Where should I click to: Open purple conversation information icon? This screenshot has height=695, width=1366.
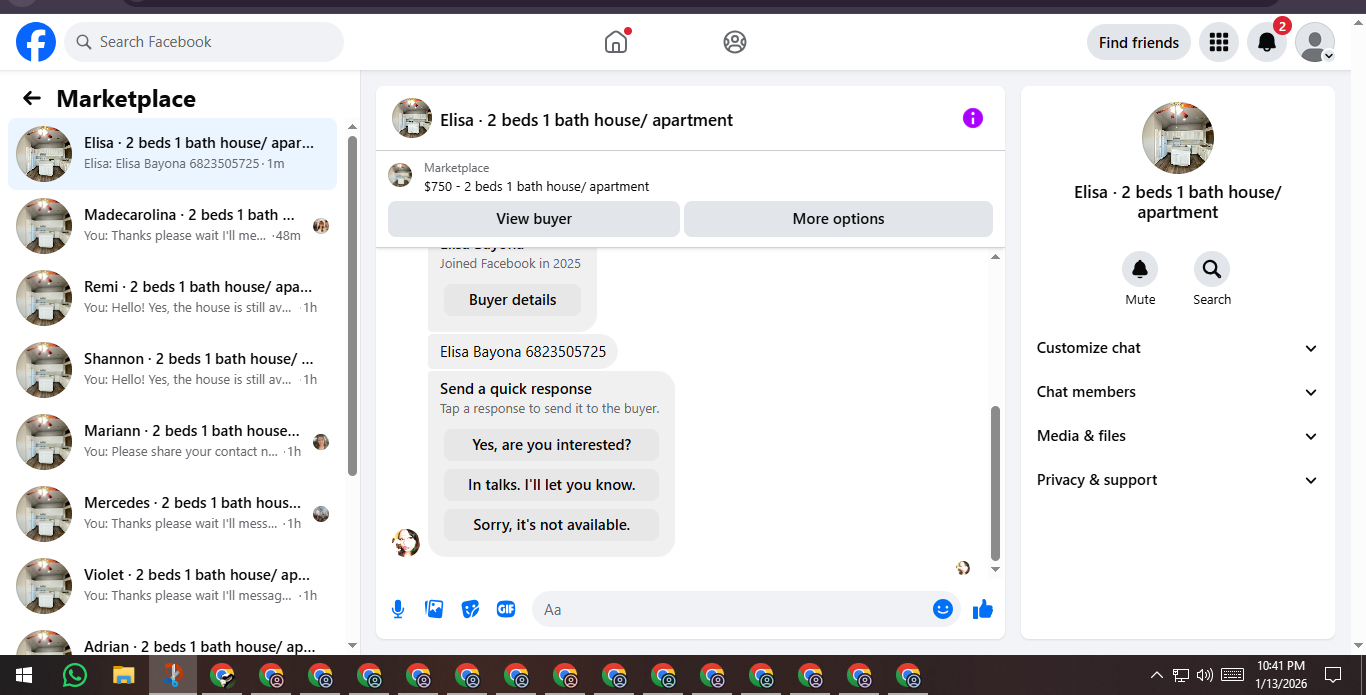[973, 118]
